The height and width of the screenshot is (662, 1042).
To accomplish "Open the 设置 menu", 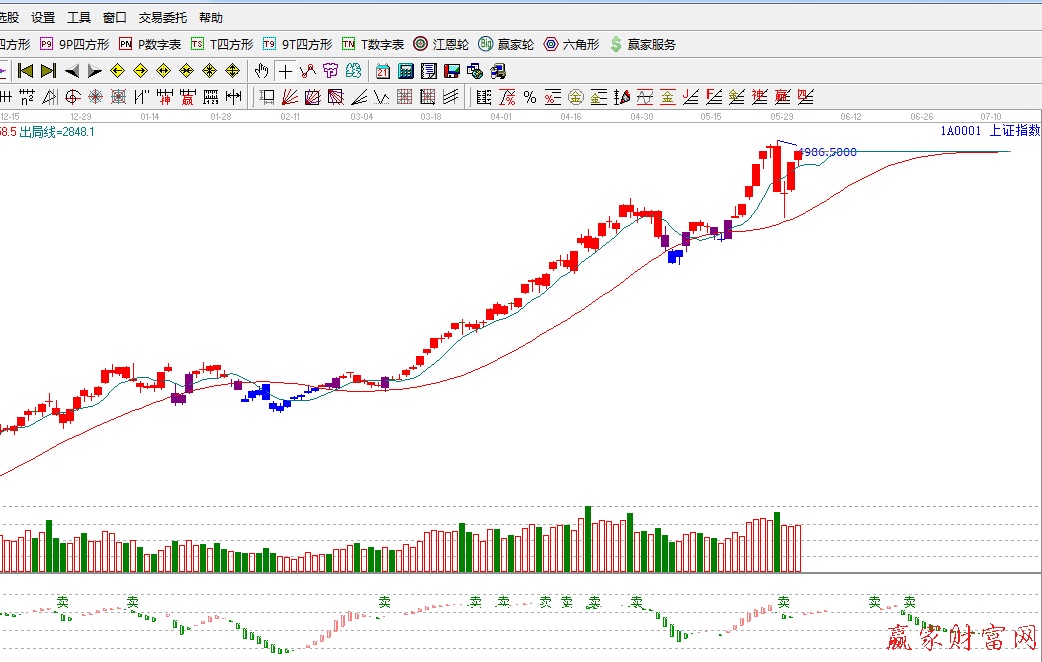I will click(43, 18).
